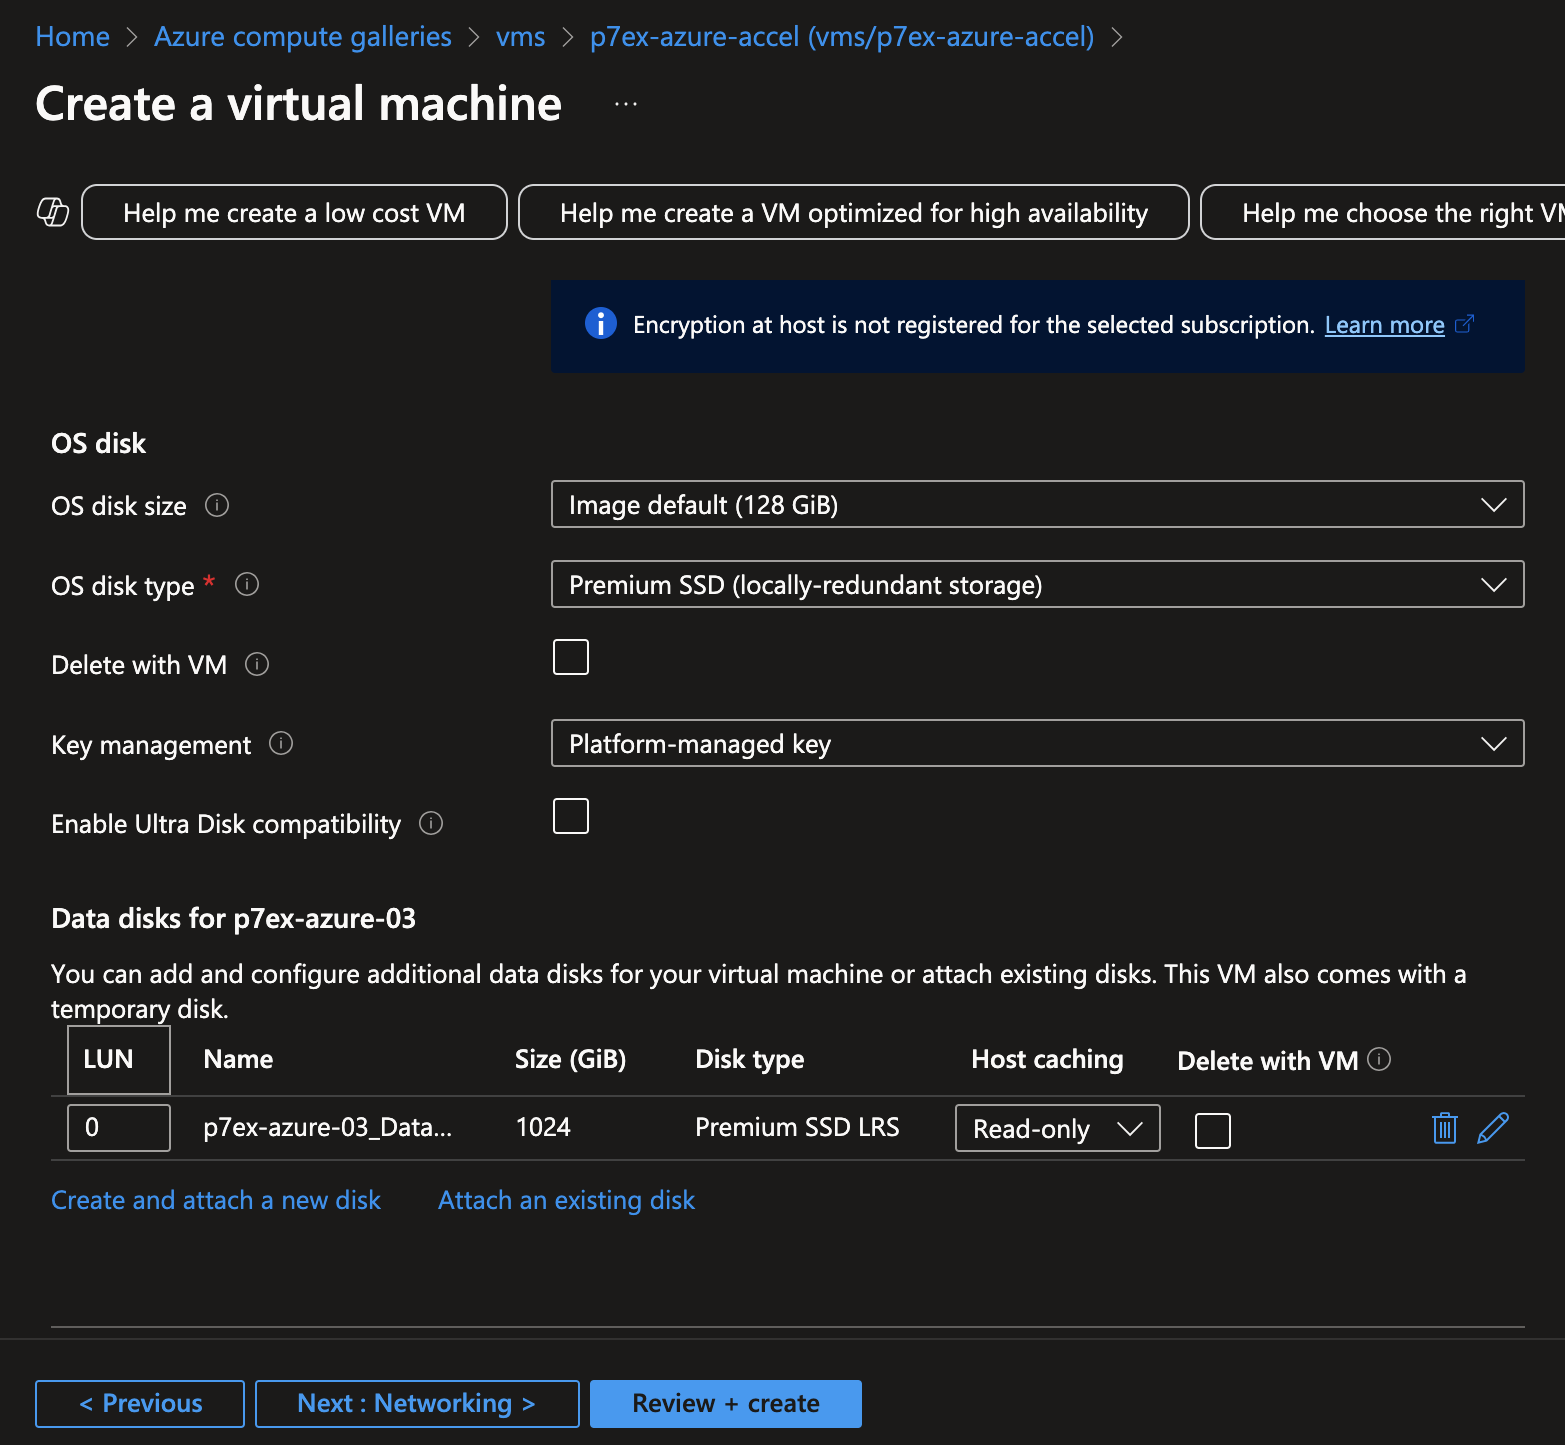The height and width of the screenshot is (1445, 1565).
Task: Enable Delete with VM for OS disk
Action: click(x=571, y=657)
